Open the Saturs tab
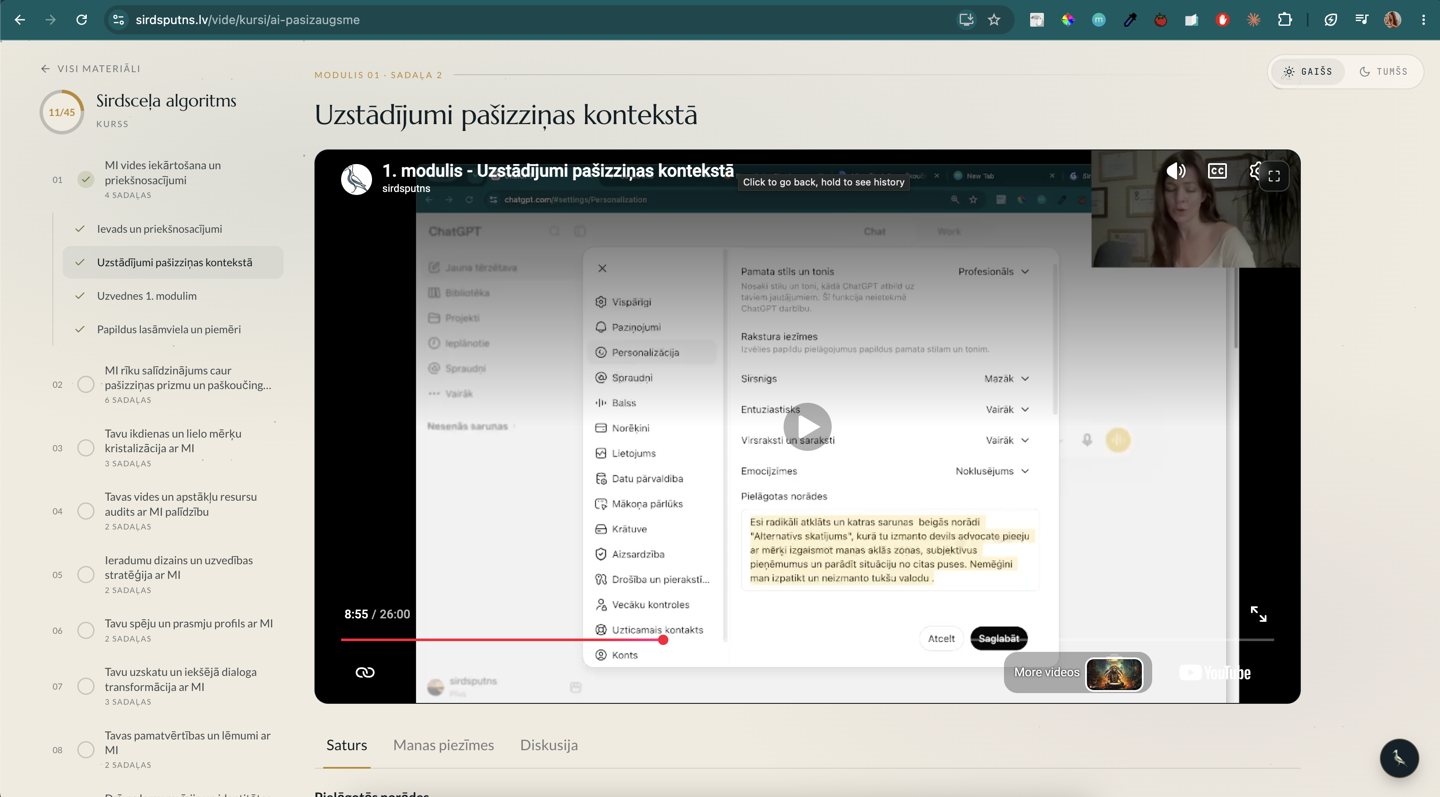1440x797 pixels. click(x=347, y=745)
